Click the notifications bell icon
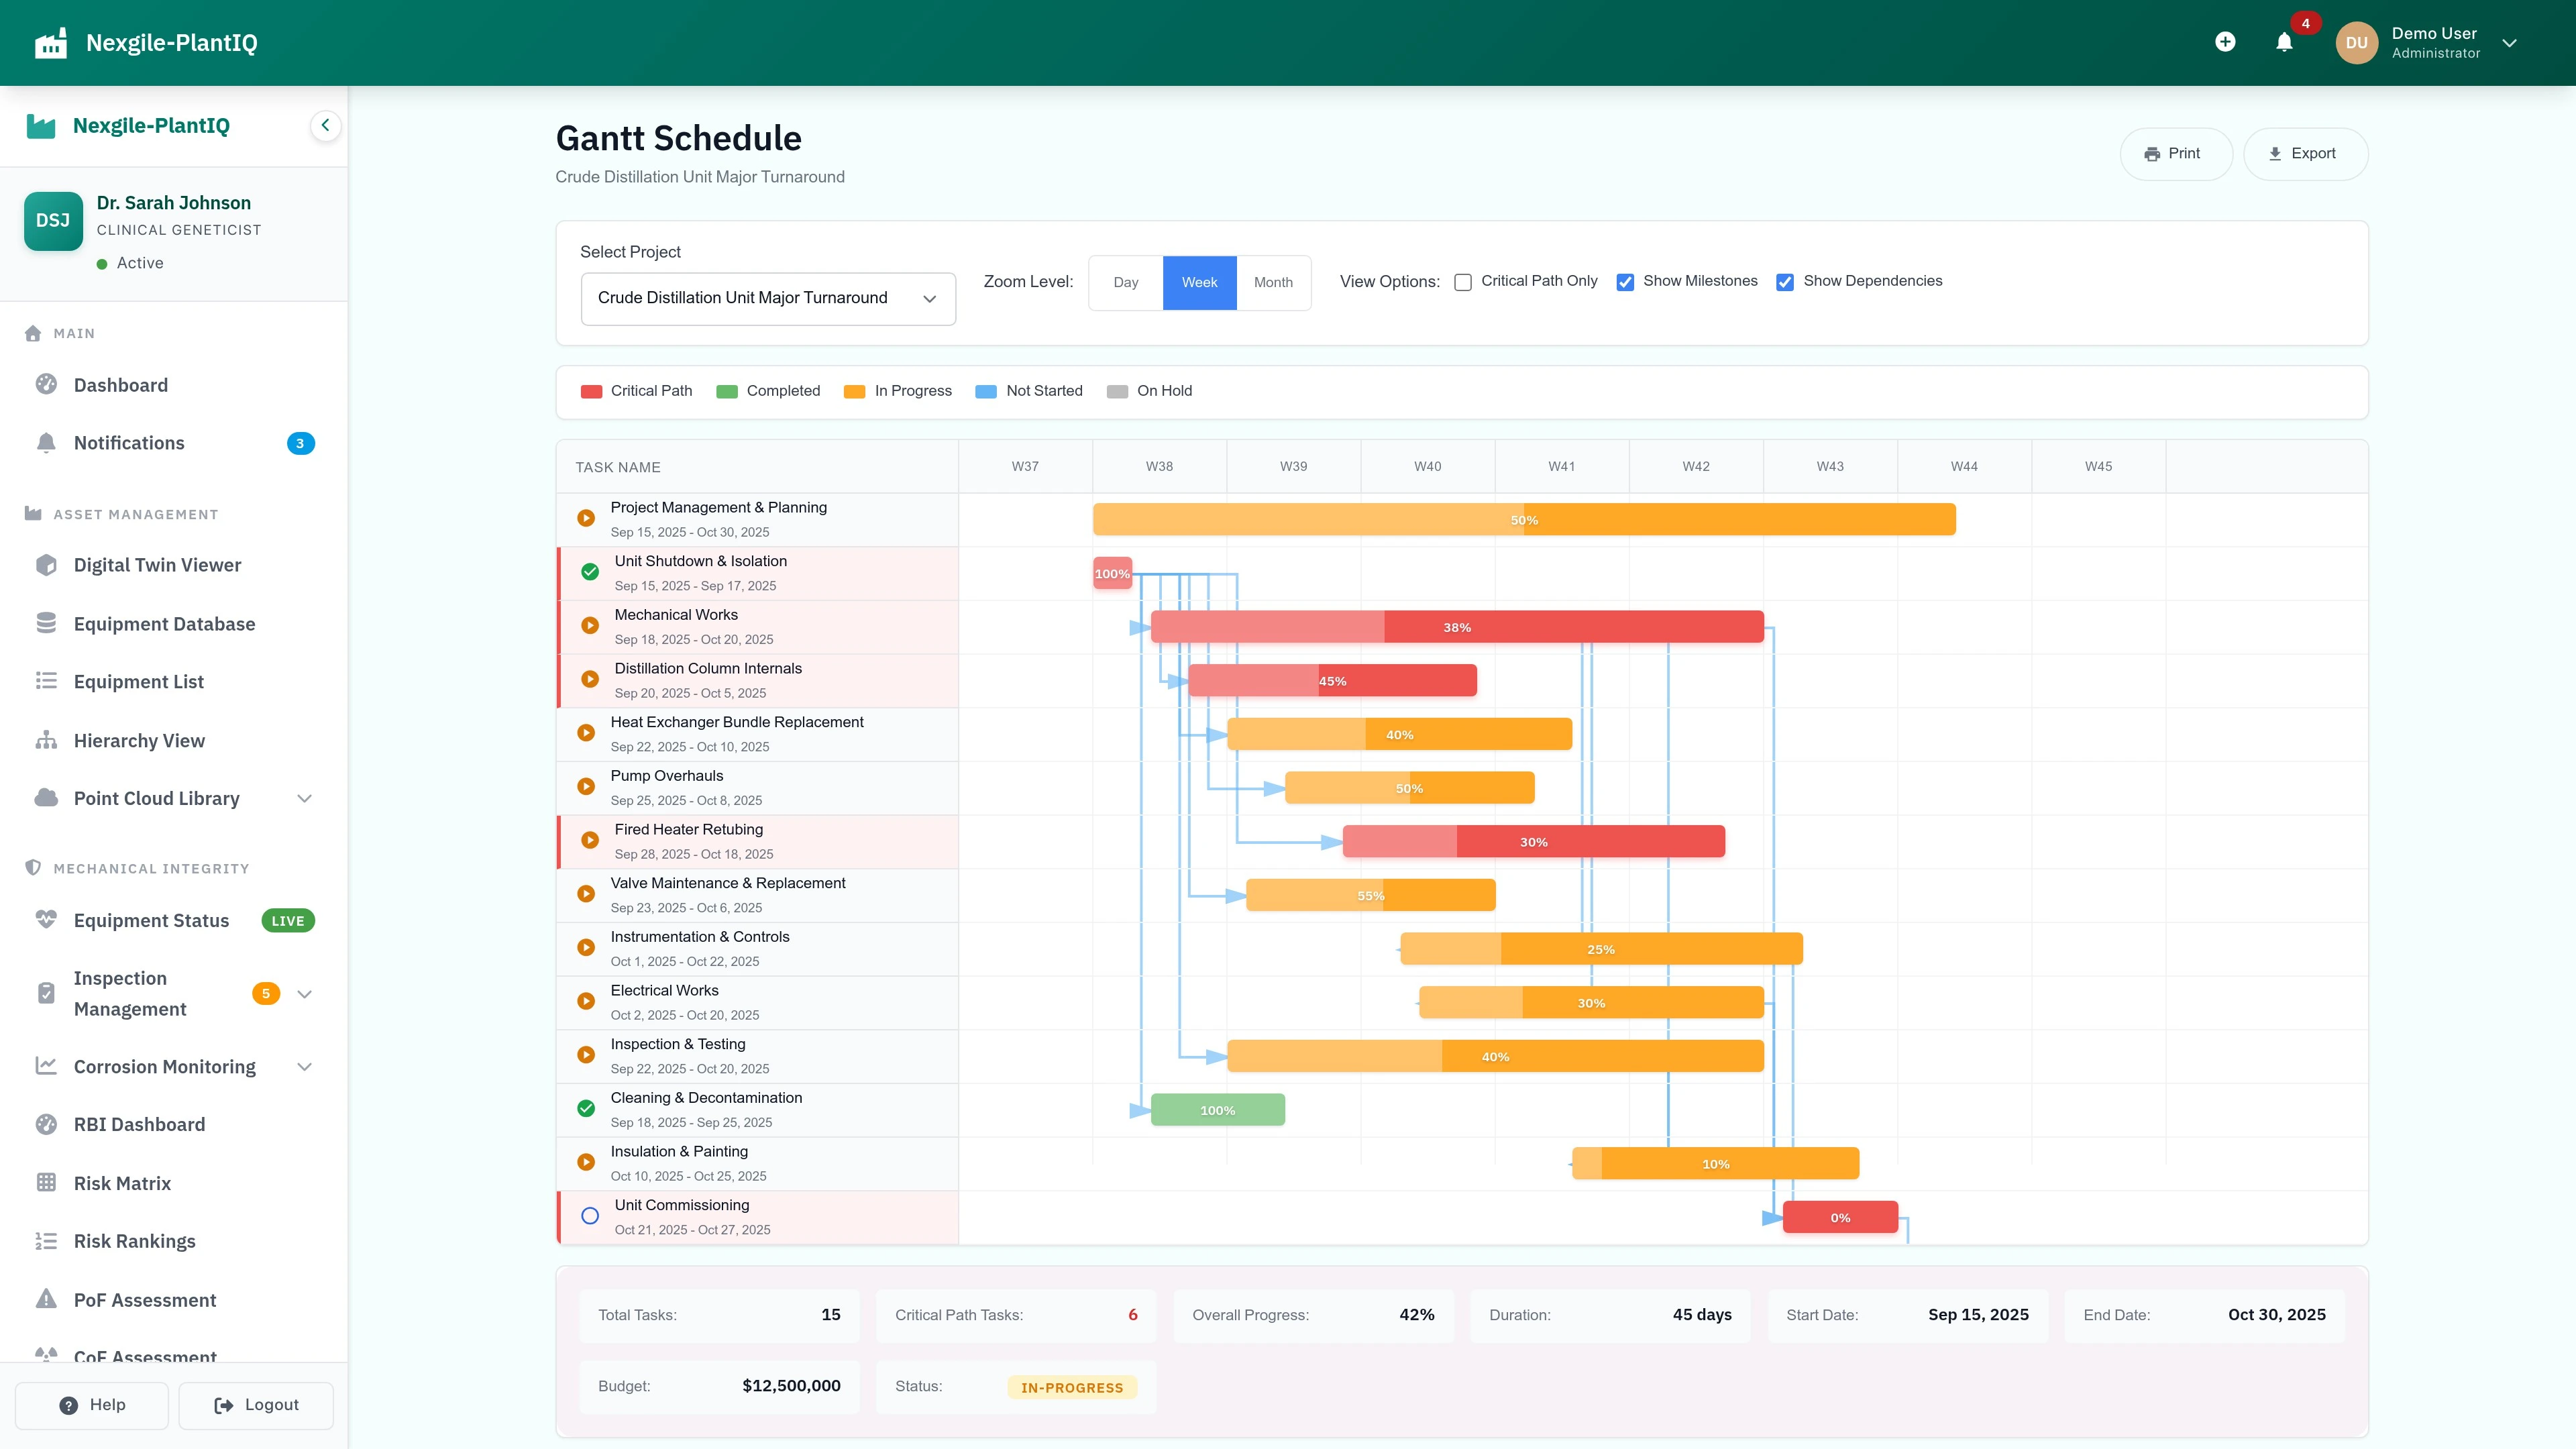 pyautogui.click(x=2284, y=42)
